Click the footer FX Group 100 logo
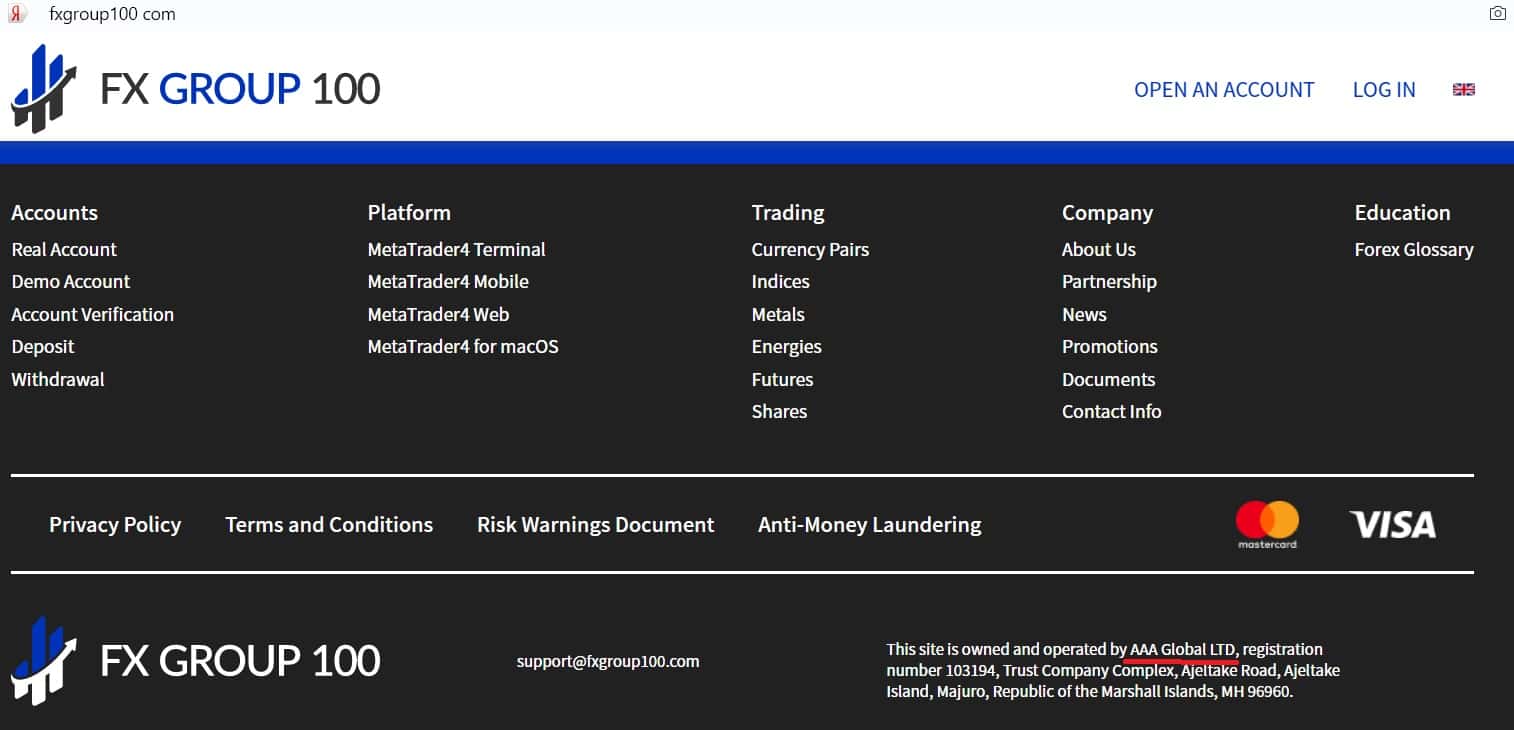Screen dimensions: 1514x730 click(x=195, y=661)
